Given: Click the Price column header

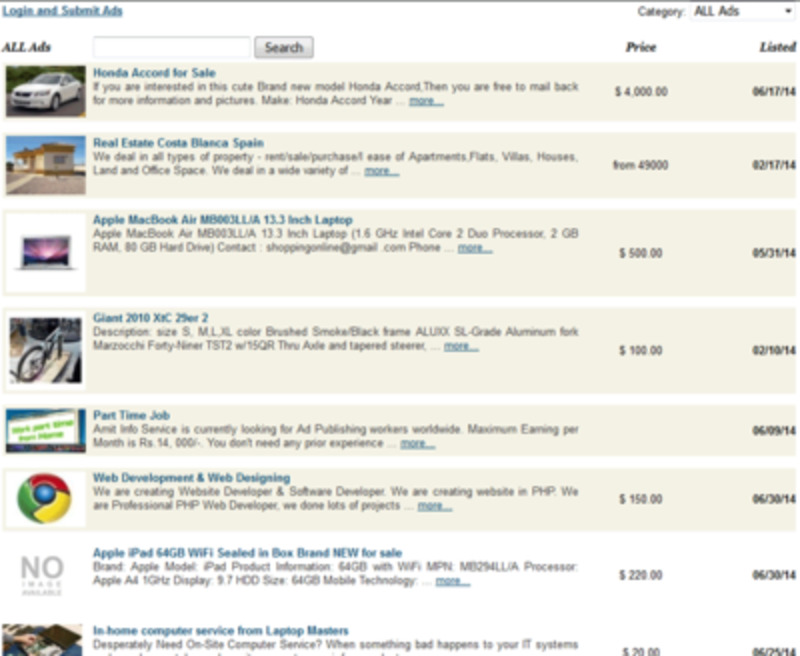Looking at the screenshot, I should [641, 47].
